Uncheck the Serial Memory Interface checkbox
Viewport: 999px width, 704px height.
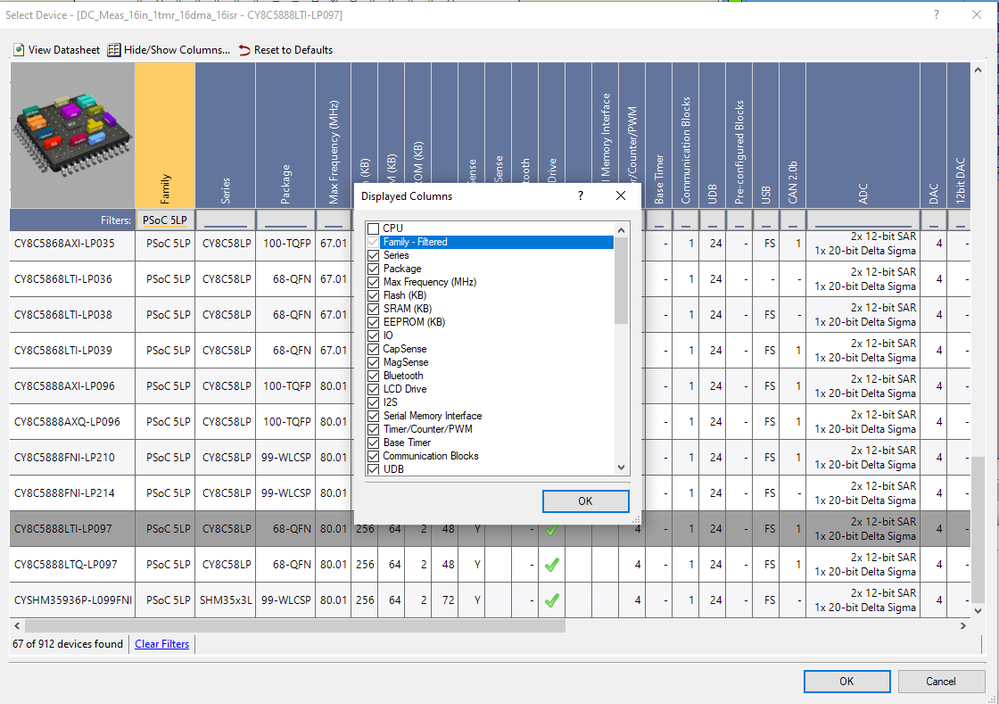[373, 416]
